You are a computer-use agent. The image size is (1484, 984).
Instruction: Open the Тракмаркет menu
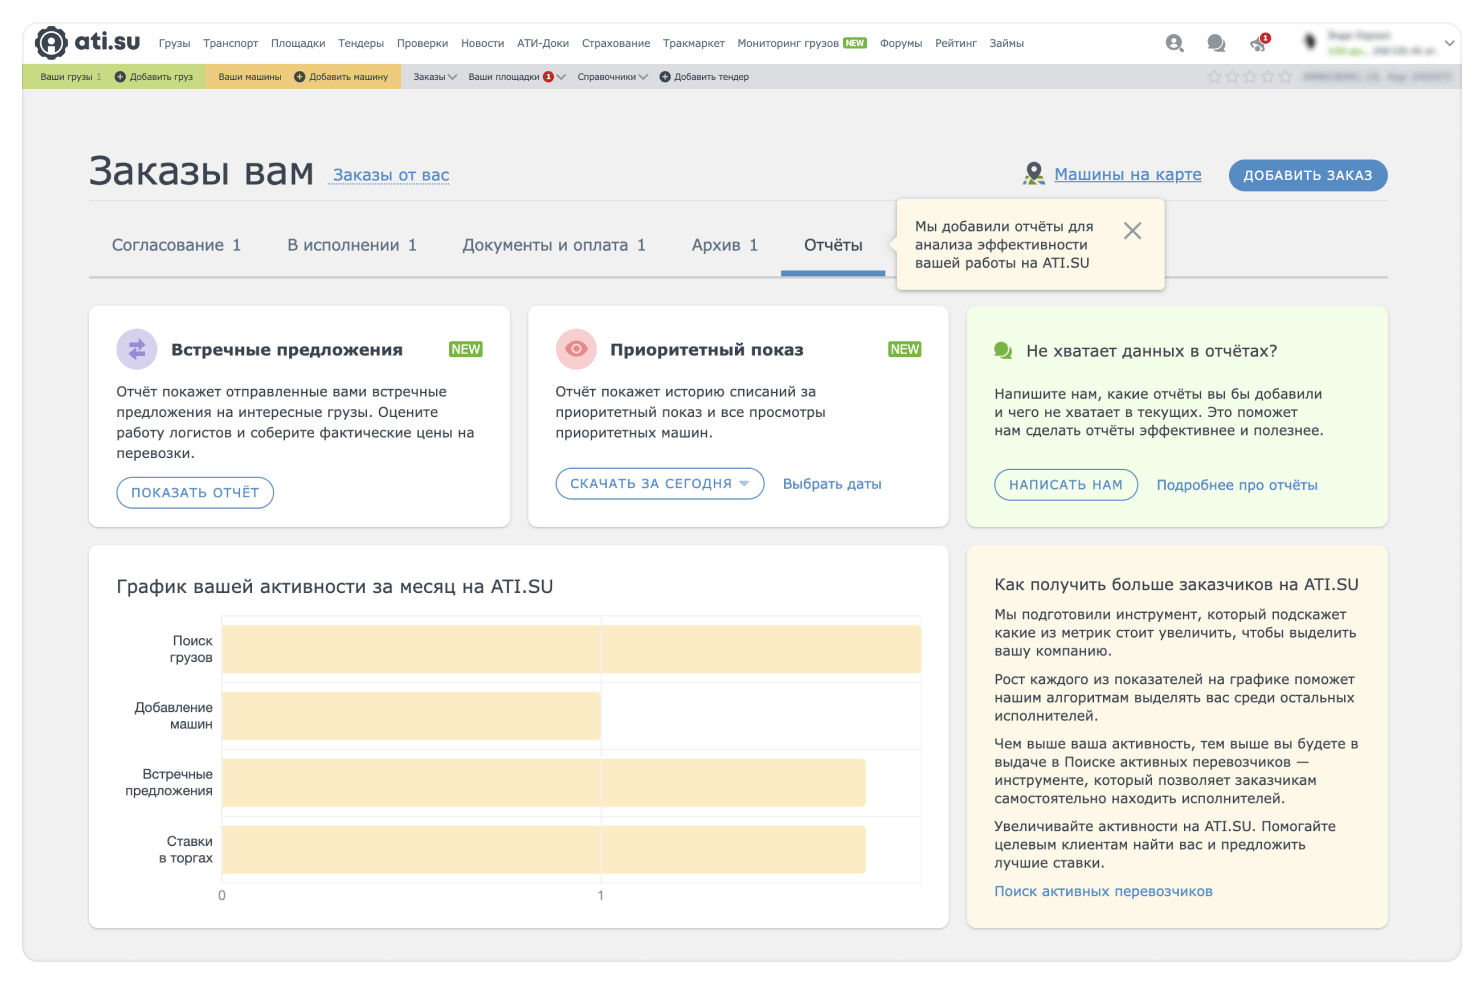coord(694,43)
